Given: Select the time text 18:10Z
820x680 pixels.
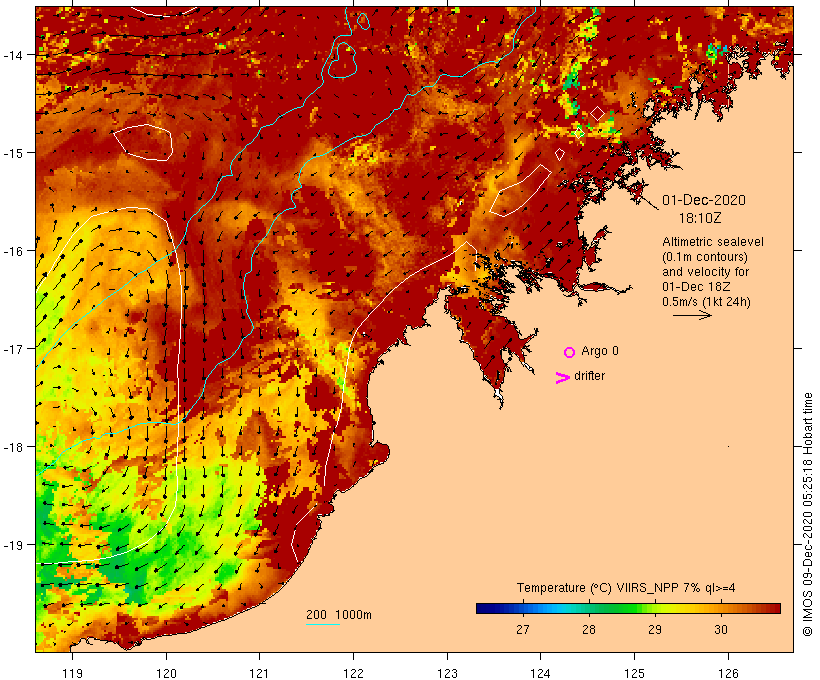Looking at the screenshot, I should pos(700,218).
